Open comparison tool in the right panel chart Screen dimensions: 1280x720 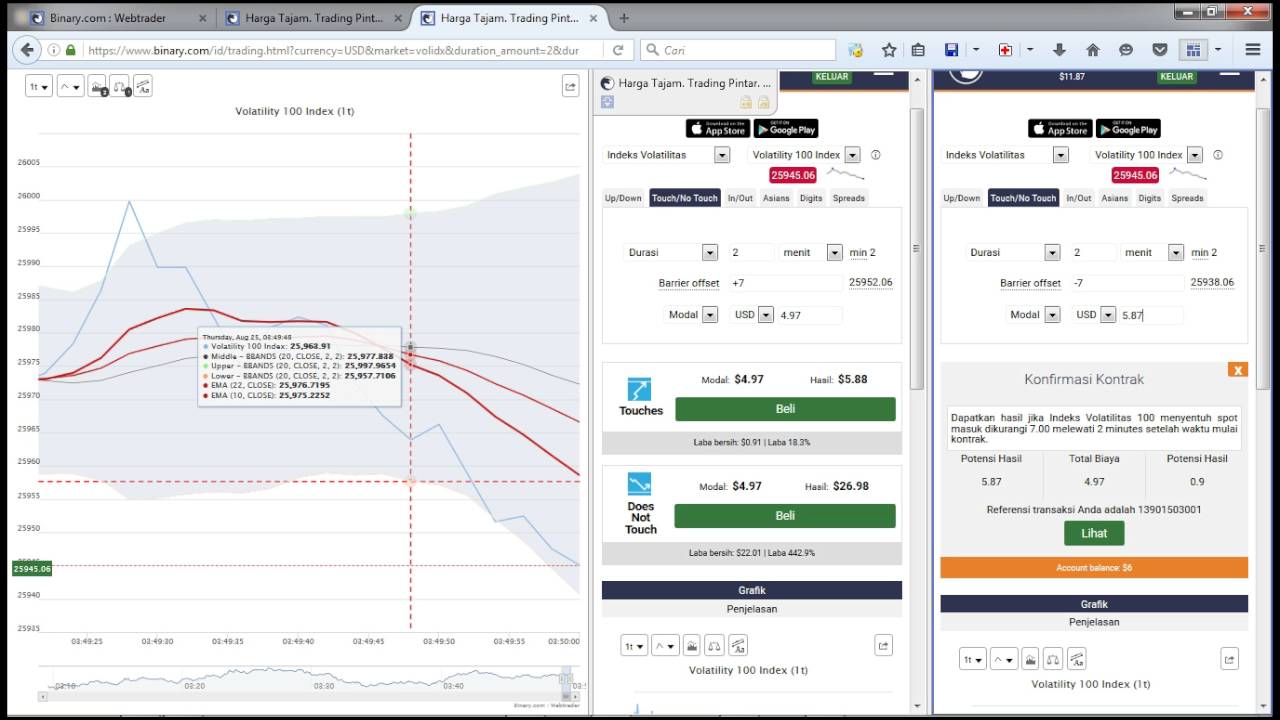click(x=1053, y=659)
